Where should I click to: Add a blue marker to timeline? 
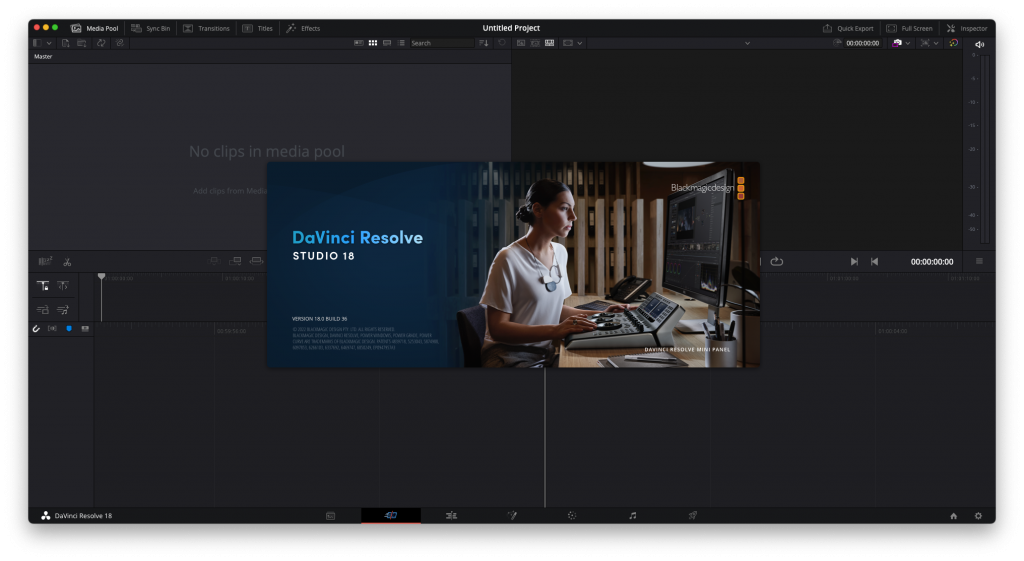69,329
